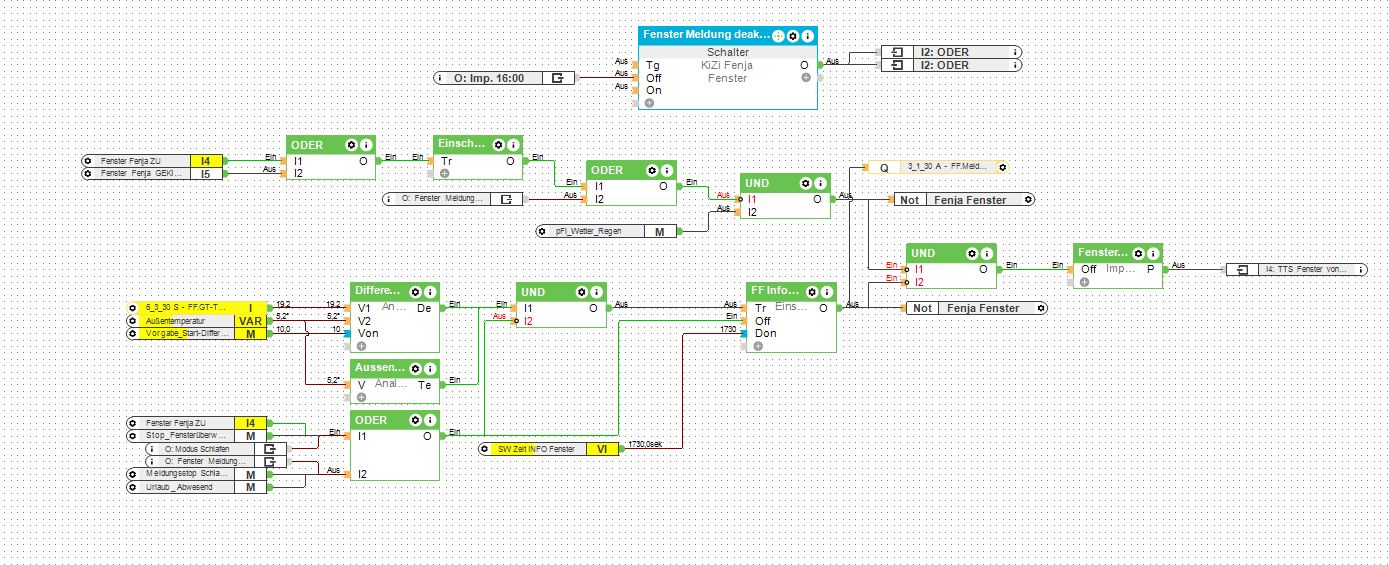The image size is (1389, 565).
Task: Select the SW Zeit INFO Fenster input
Action: click(x=552, y=449)
